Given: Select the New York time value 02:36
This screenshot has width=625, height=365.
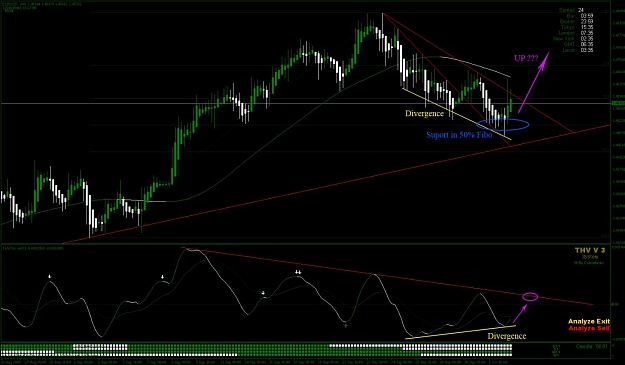Looking at the screenshot, I should tap(587, 39).
